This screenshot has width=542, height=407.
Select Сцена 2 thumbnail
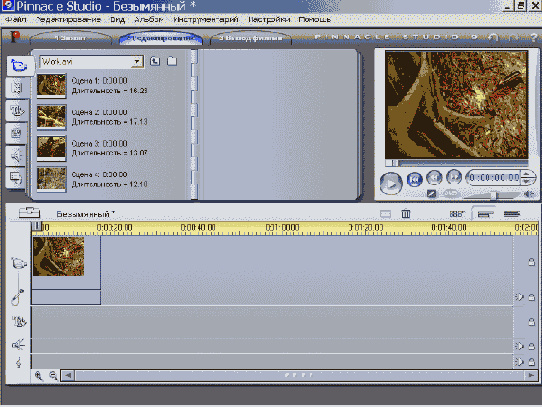coord(52,117)
